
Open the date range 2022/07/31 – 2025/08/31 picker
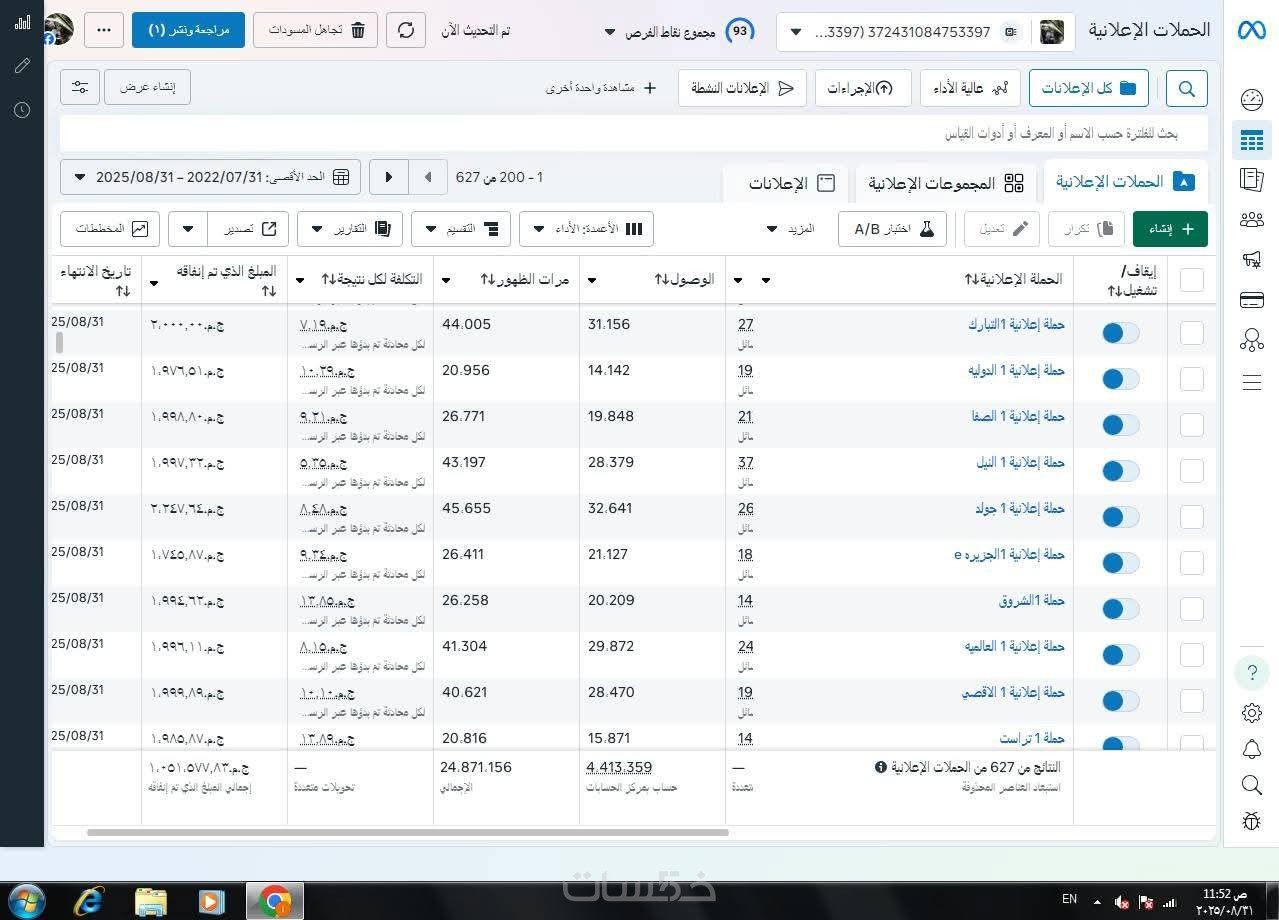tap(211, 177)
